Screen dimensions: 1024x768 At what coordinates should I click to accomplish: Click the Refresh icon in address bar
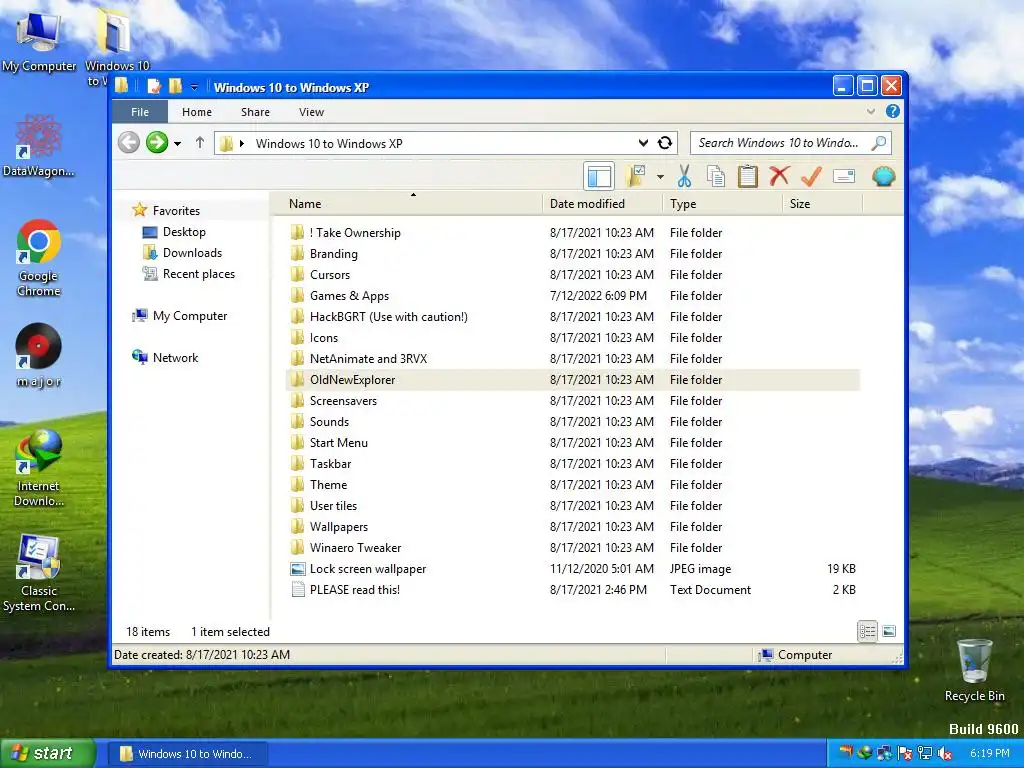click(x=665, y=143)
